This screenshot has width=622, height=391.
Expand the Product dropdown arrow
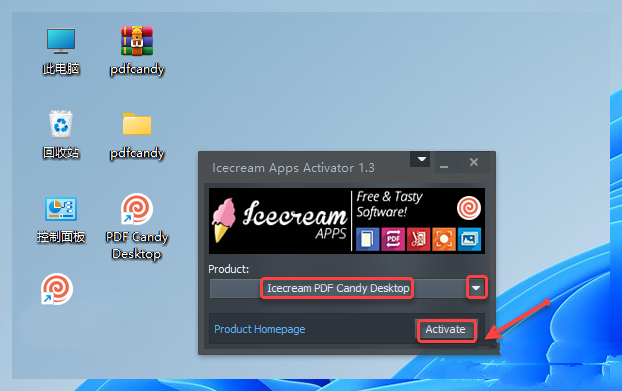click(x=476, y=288)
